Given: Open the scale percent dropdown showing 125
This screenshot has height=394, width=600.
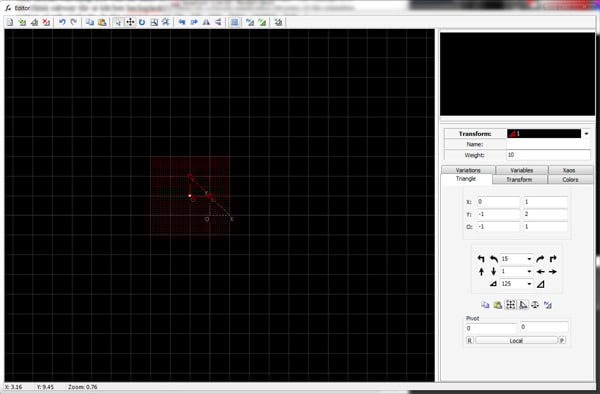Looking at the screenshot, I should (x=529, y=284).
